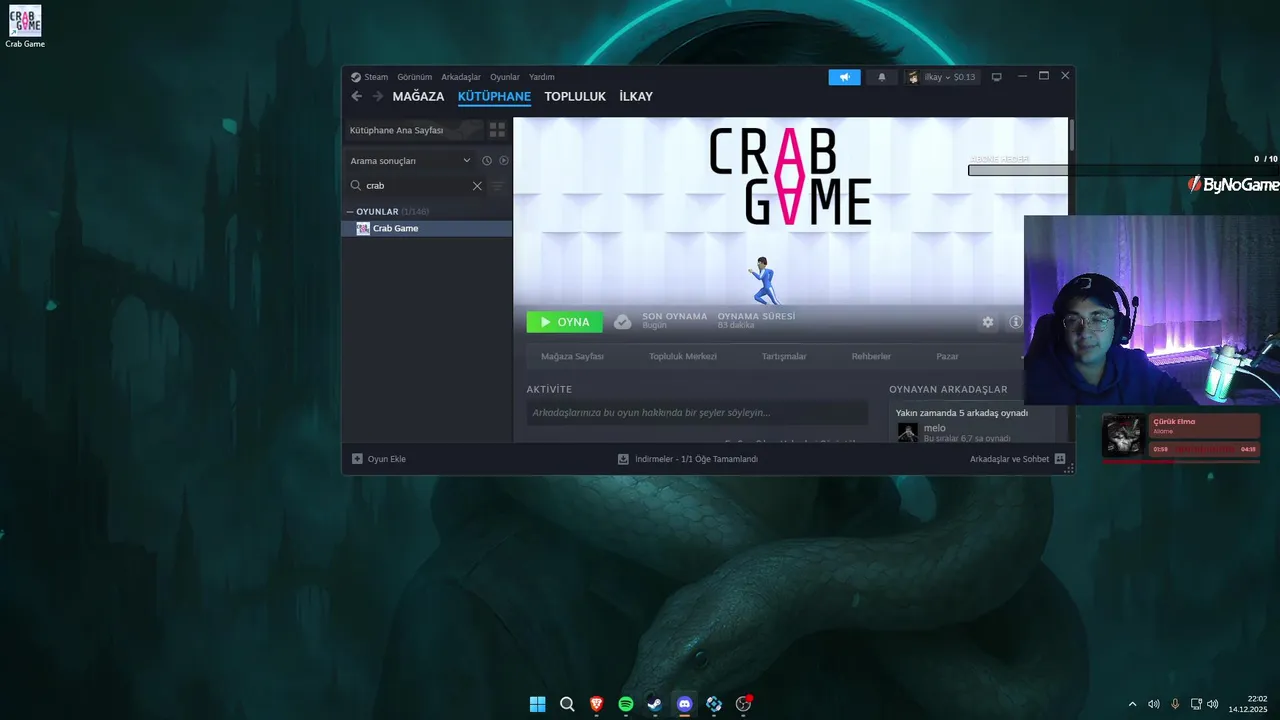Click the microphone tray icon

1175,704
